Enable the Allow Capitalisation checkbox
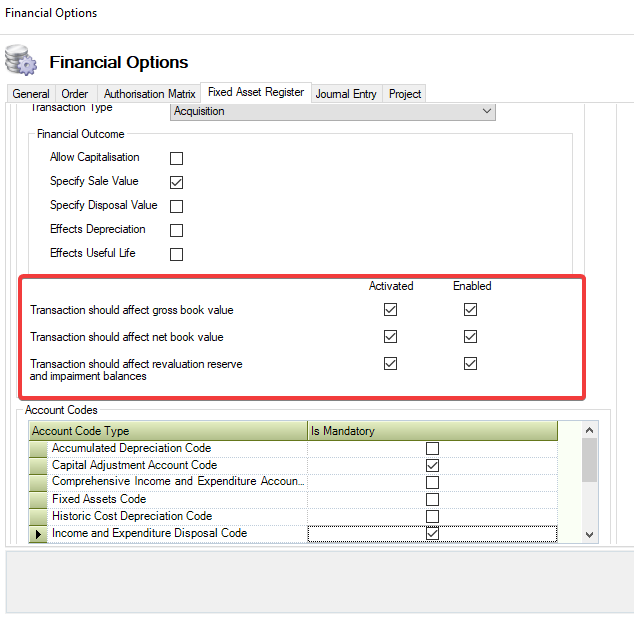Screen dimensions: 634x617 tap(177, 158)
